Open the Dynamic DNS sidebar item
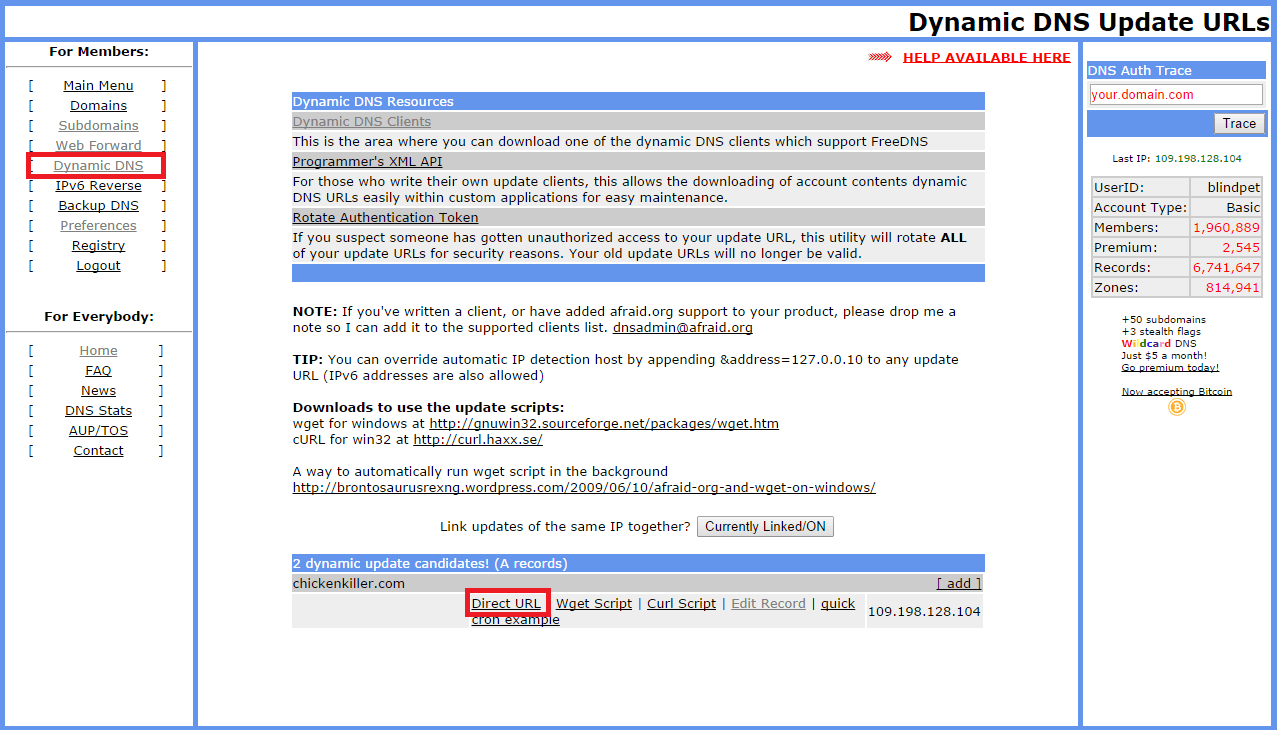This screenshot has width=1277, height=730. (x=98, y=166)
